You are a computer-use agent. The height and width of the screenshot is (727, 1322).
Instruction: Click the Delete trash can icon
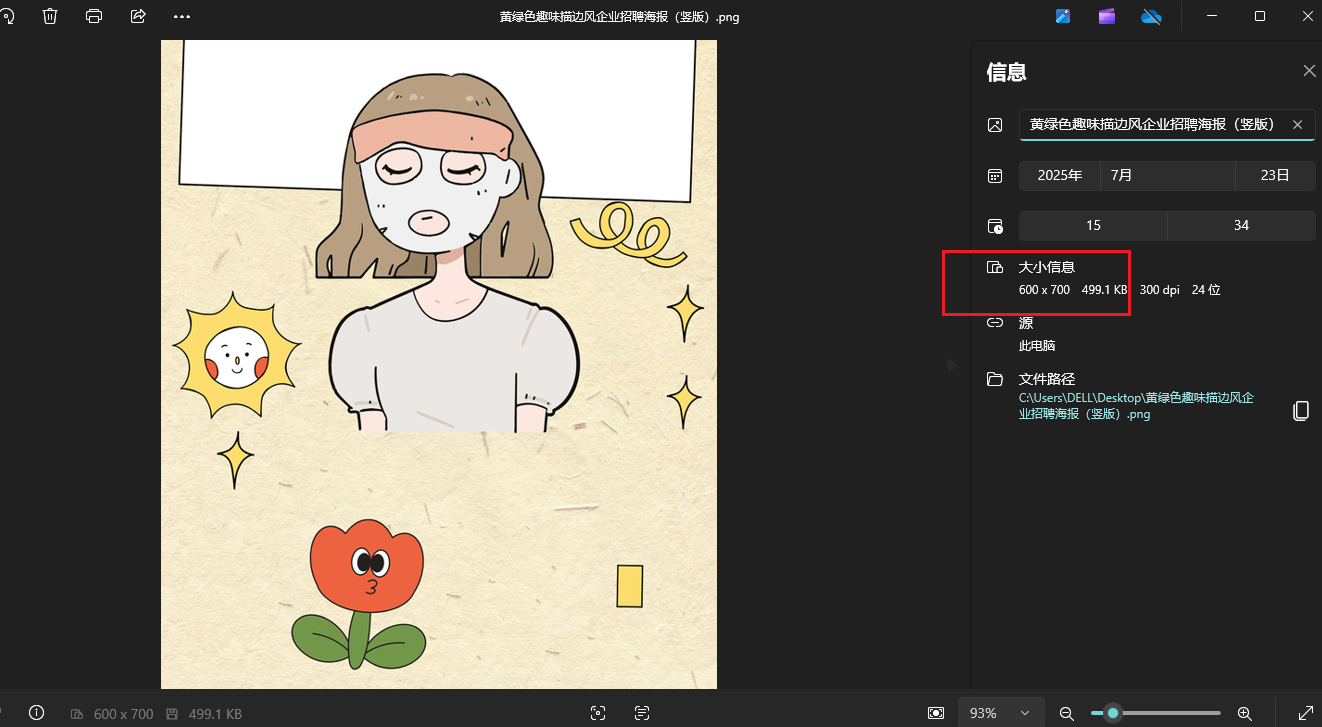[50, 16]
